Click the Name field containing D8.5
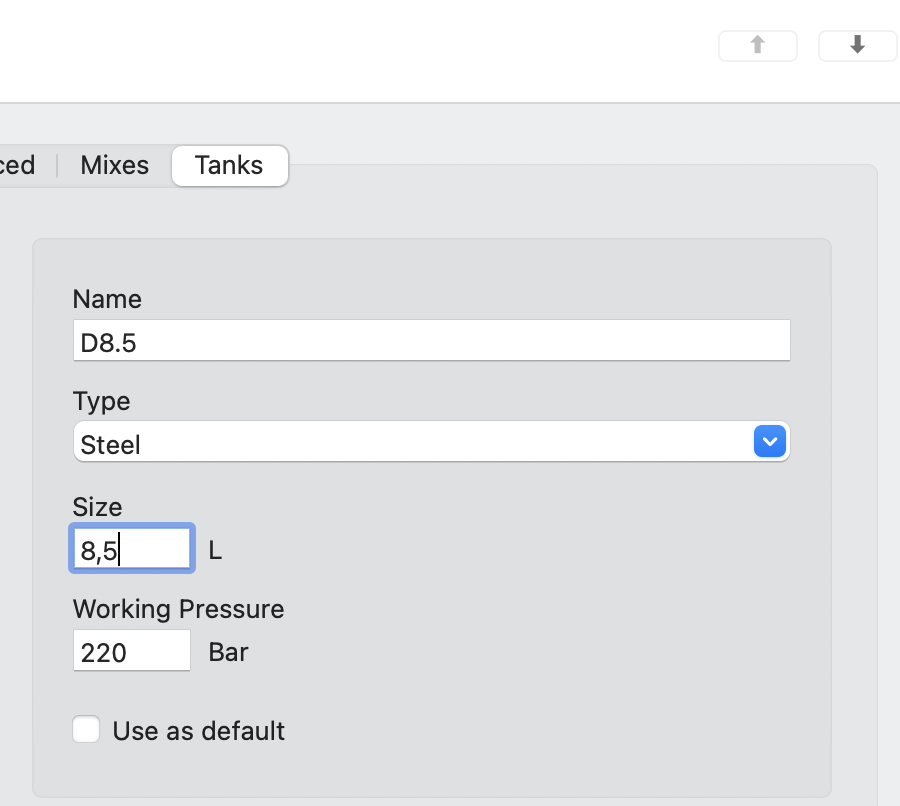Screen dimensions: 900x806 (x=431, y=341)
